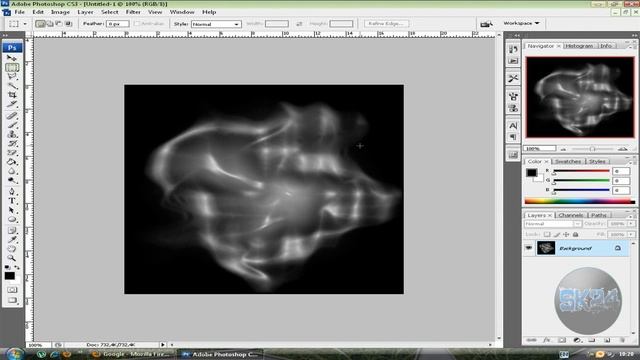Hide the Background layer eye icon
The height and width of the screenshot is (360, 640).
click(529, 248)
